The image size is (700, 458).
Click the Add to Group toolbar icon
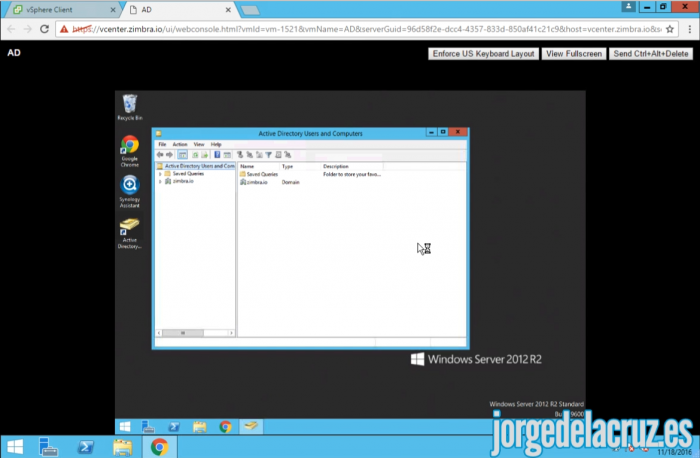288,155
